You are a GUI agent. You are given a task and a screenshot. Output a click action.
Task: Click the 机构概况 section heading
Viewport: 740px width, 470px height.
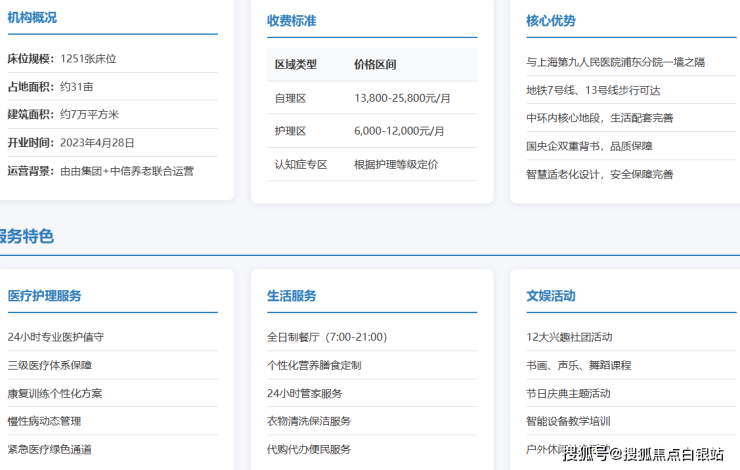(x=32, y=17)
